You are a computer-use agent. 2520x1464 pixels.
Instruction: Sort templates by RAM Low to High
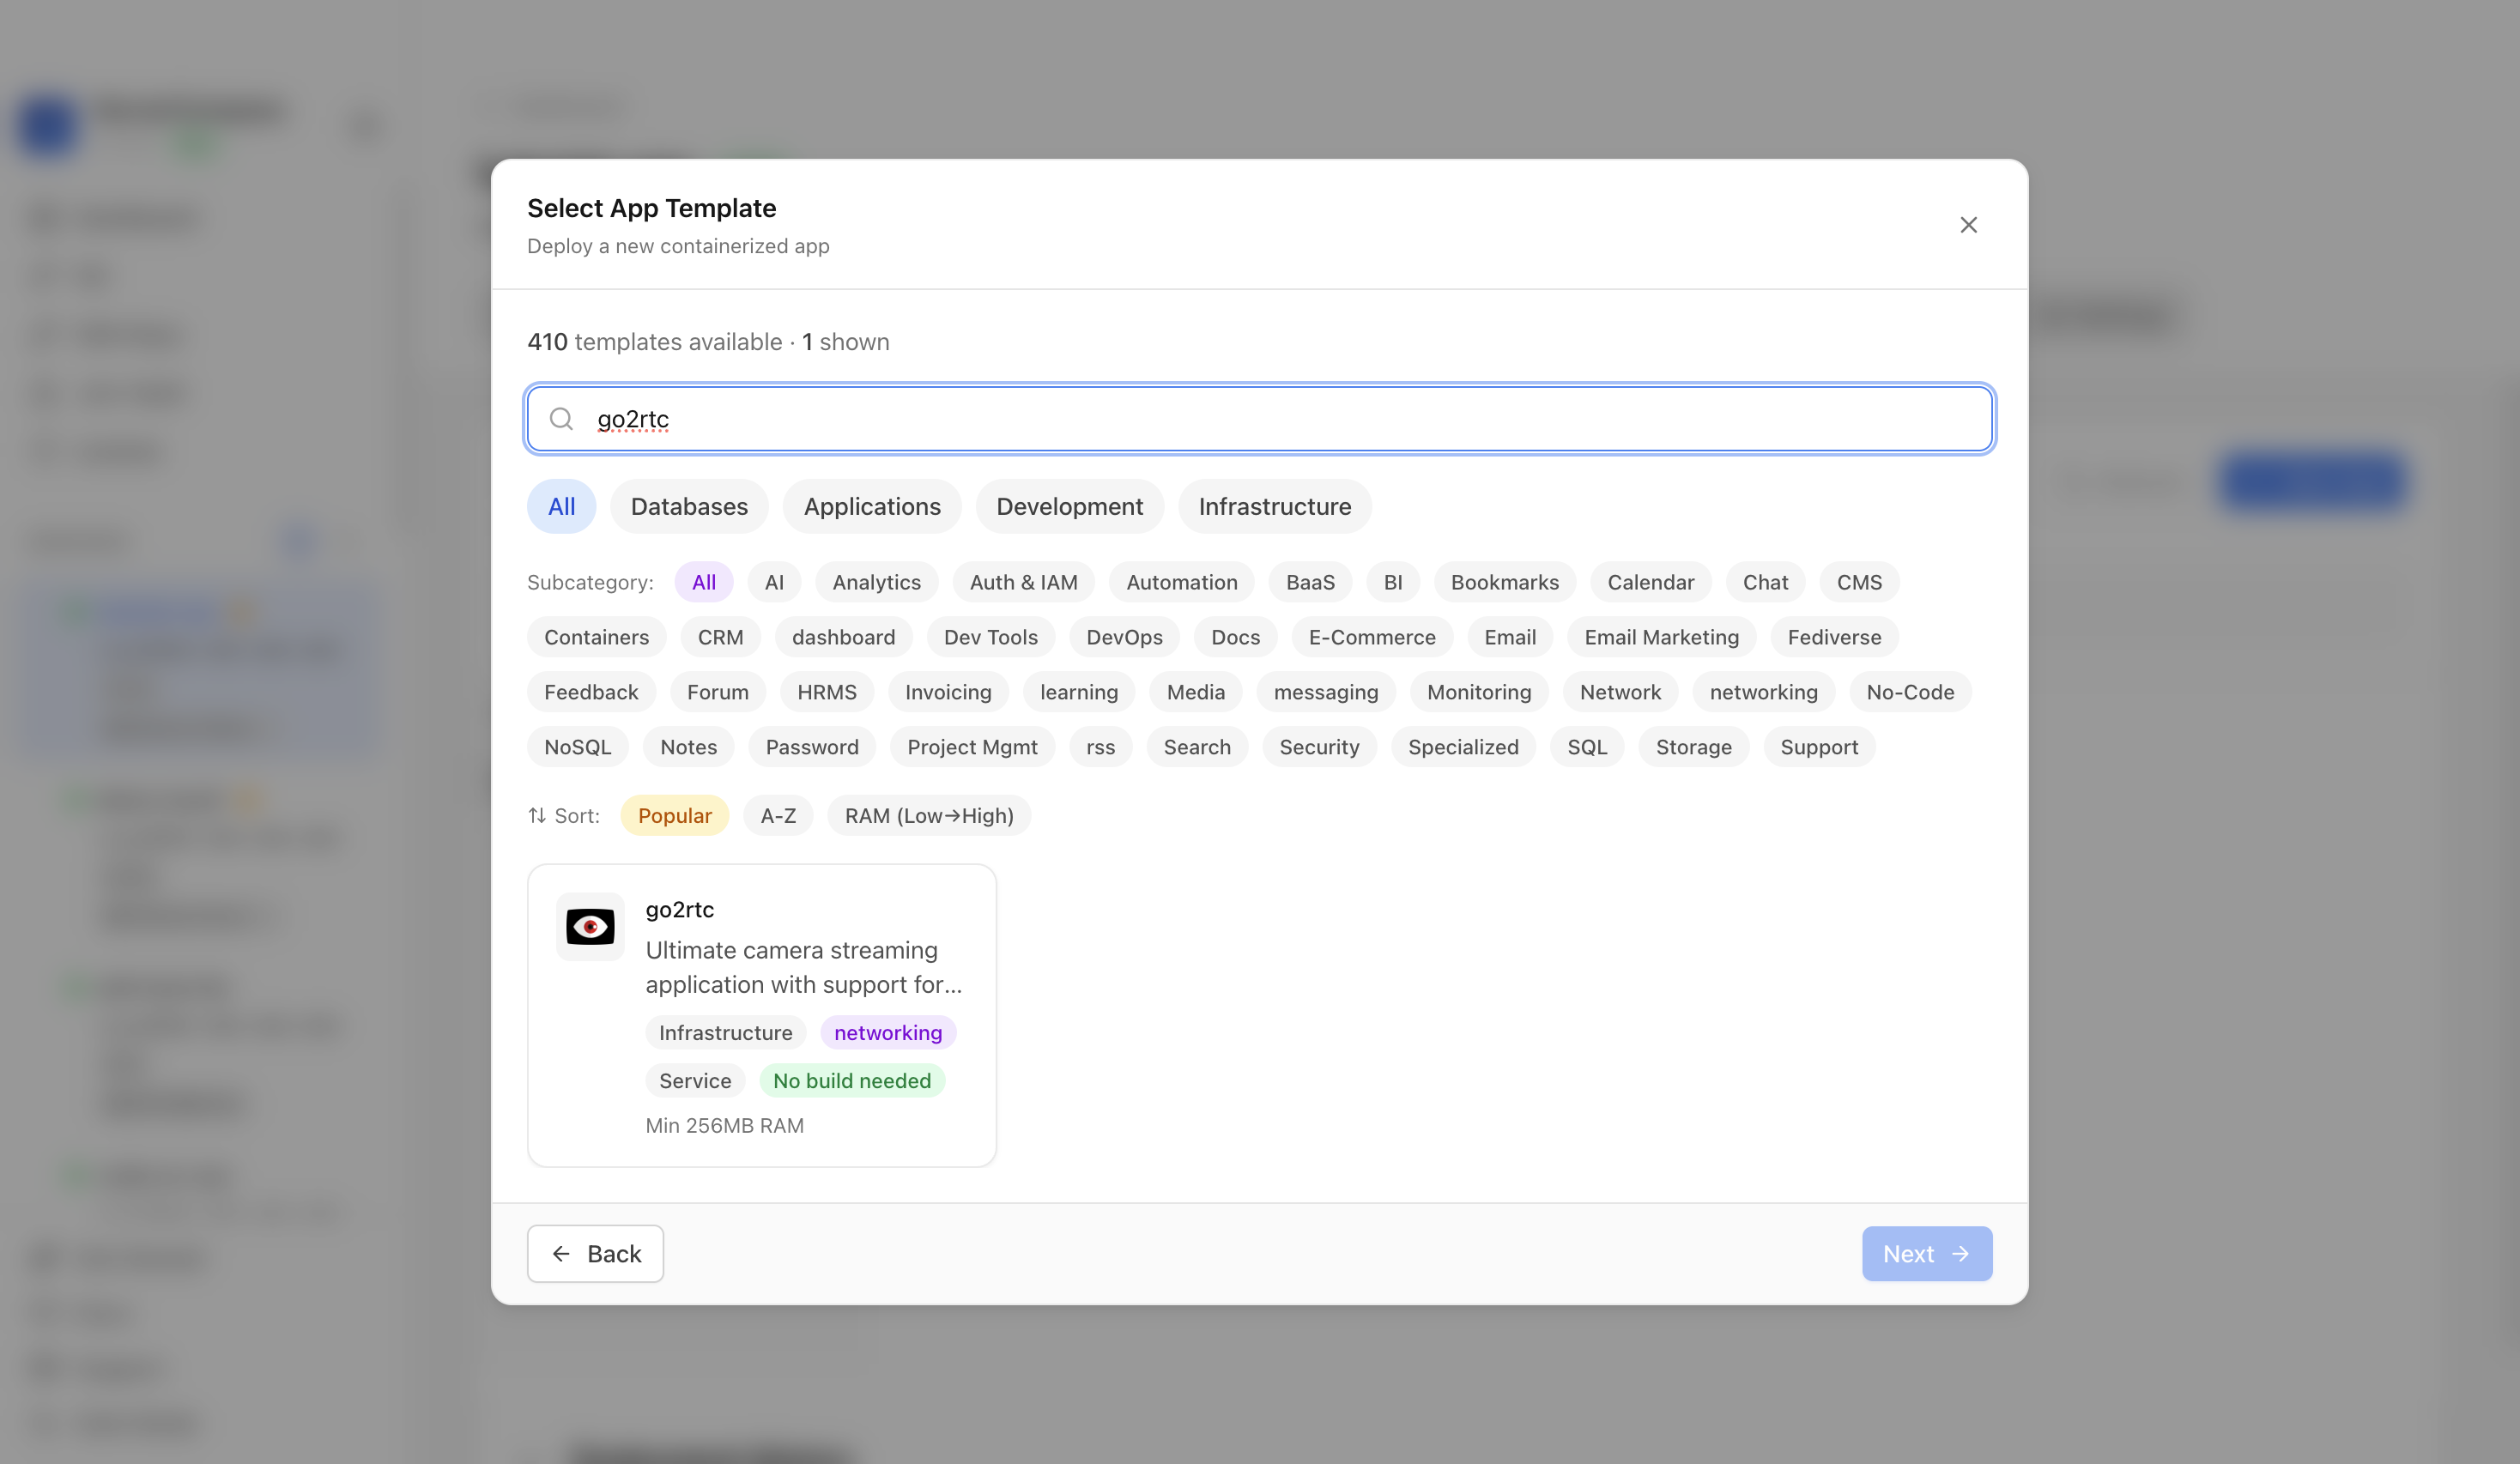(929, 815)
